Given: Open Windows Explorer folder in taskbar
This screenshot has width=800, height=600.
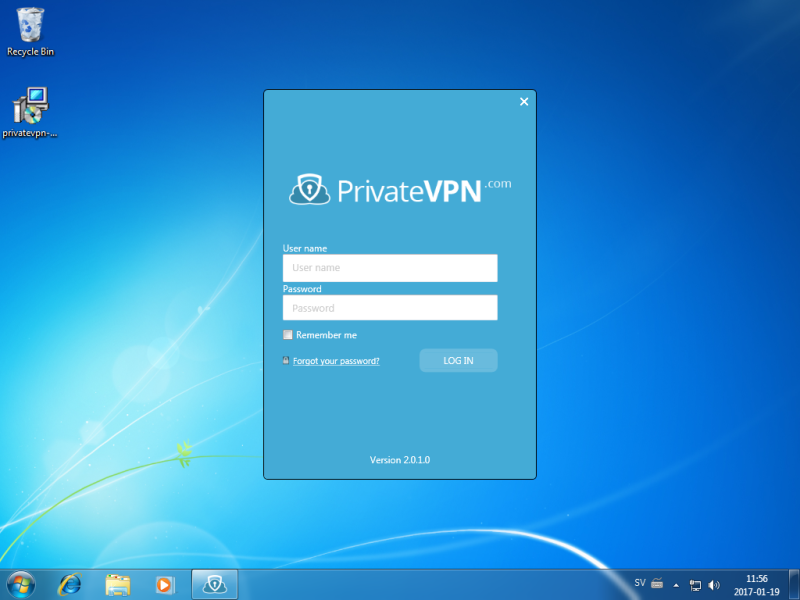Looking at the screenshot, I should [118, 584].
